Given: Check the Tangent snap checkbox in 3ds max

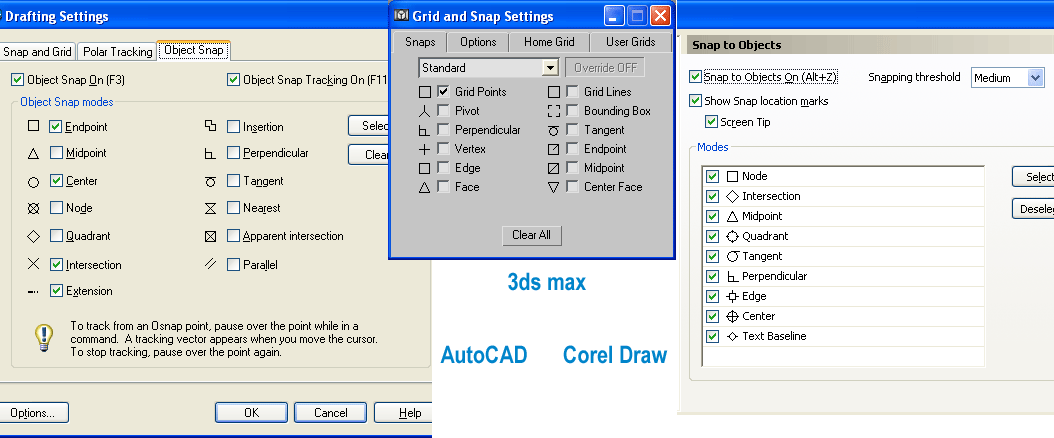Looking at the screenshot, I should tap(573, 130).
